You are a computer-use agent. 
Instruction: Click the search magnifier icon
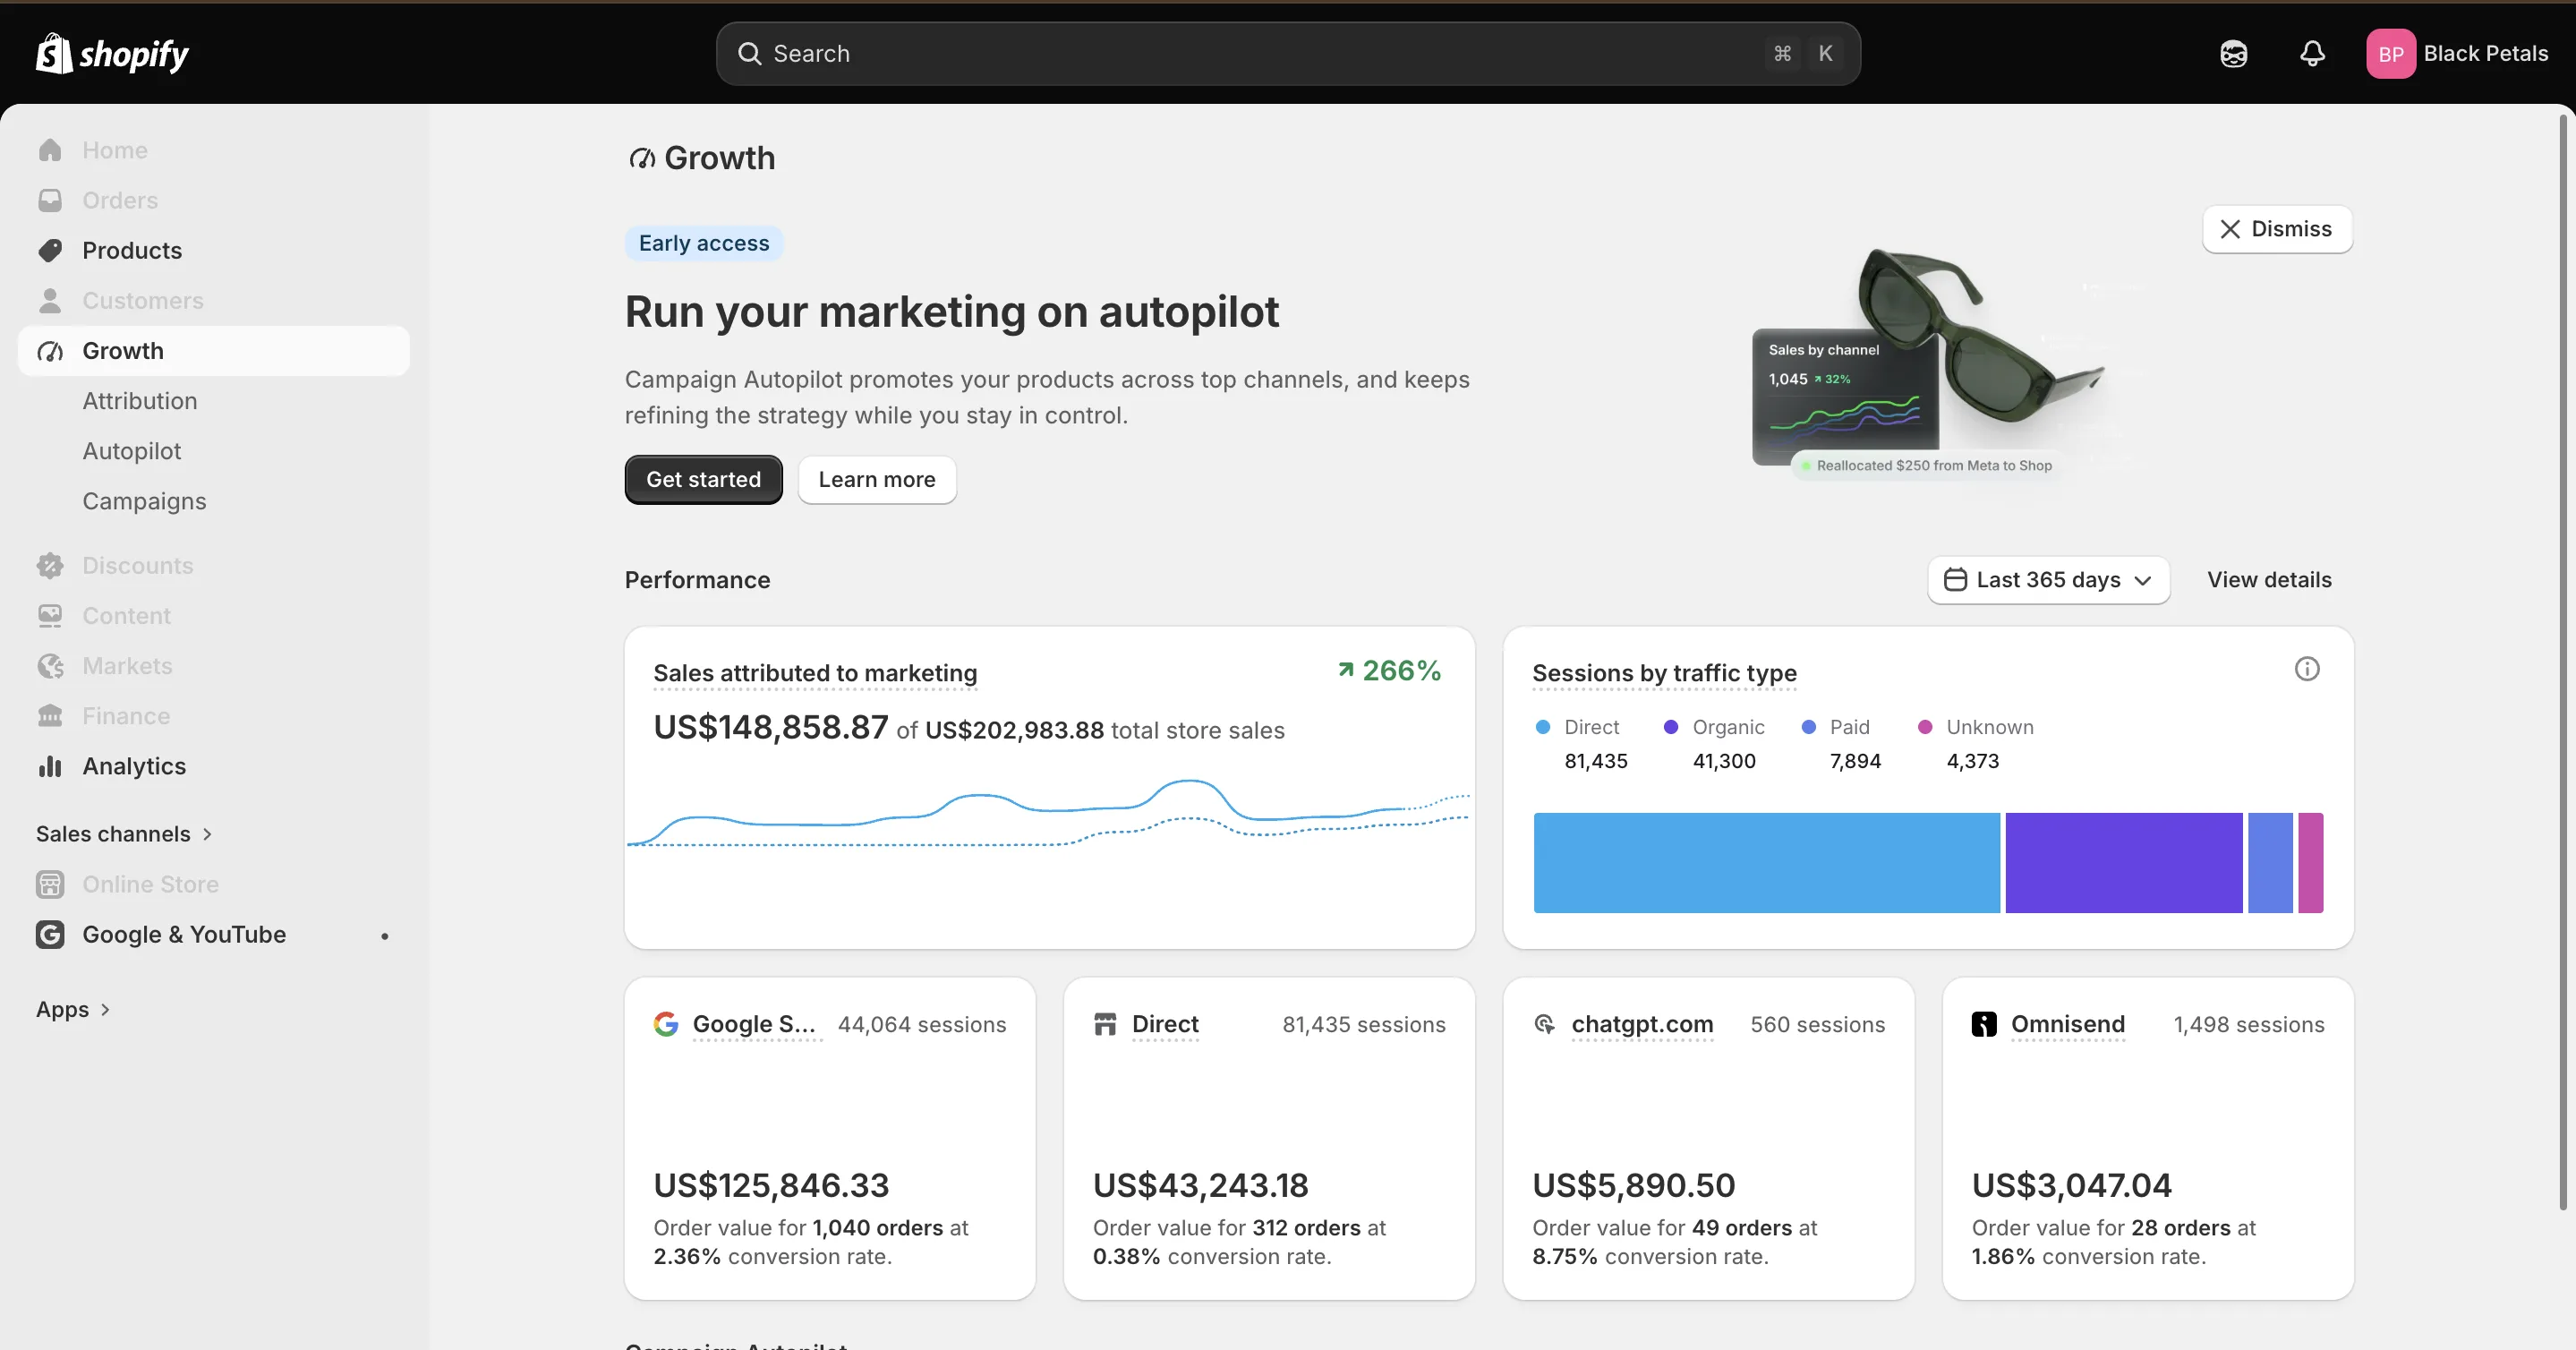tap(750, 53)
